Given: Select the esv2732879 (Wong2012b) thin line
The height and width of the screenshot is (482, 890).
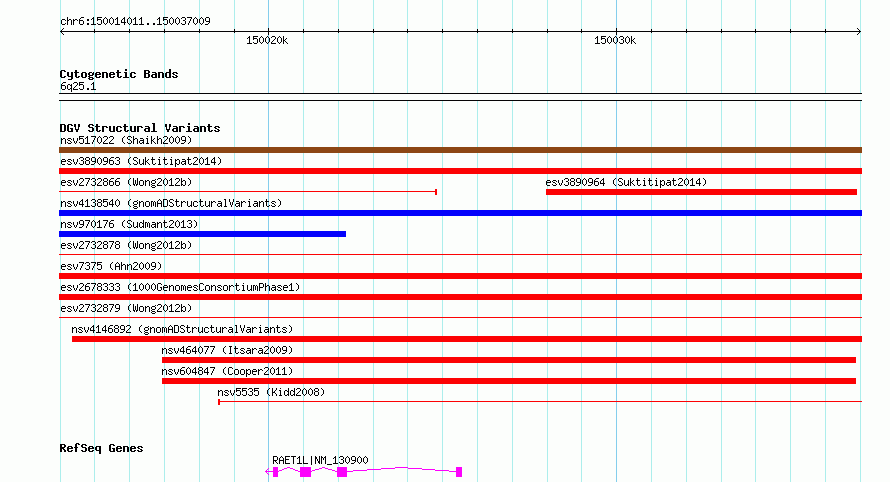Looking at the screenshot, I should tap(460, 317).
